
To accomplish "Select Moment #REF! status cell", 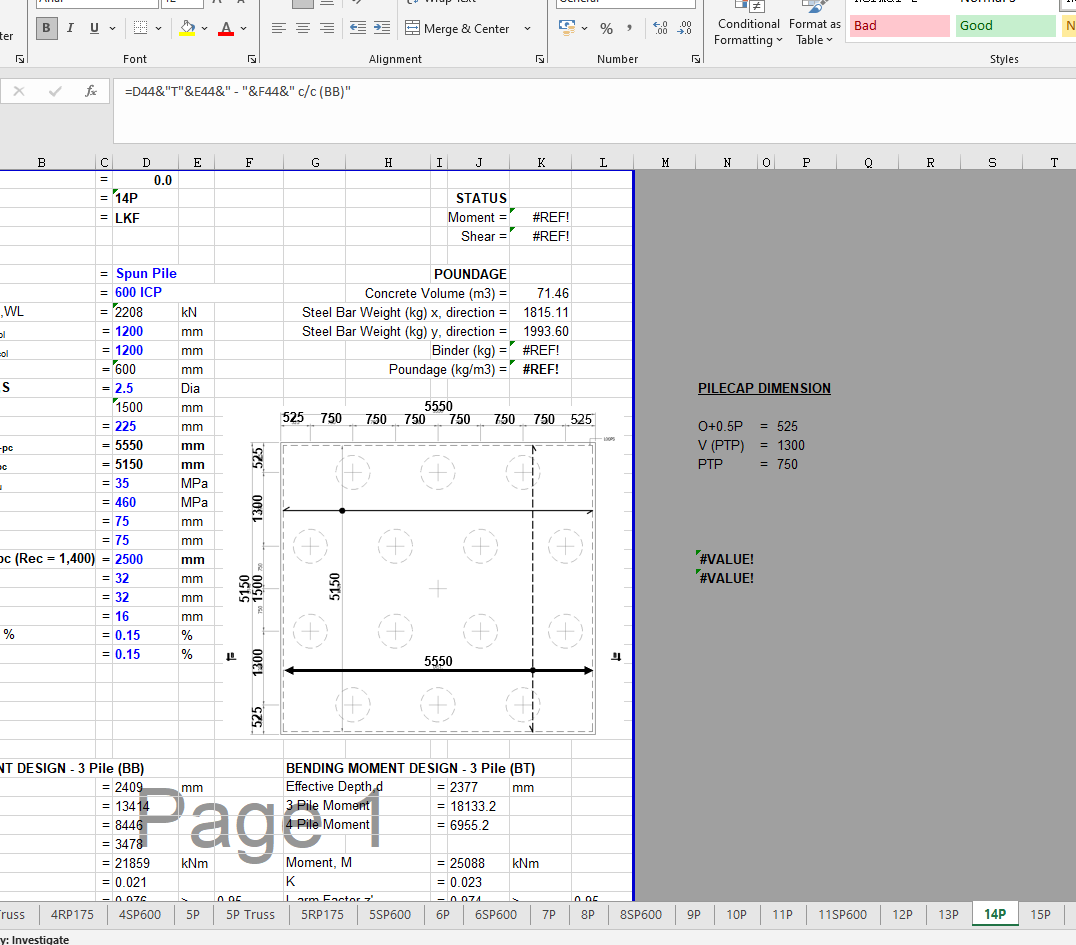I will (x=541, y=218).
